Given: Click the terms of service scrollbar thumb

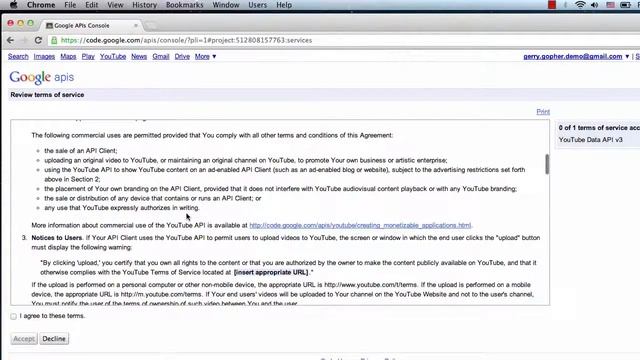Looking at the screenshot, I should tap(547, 164).
